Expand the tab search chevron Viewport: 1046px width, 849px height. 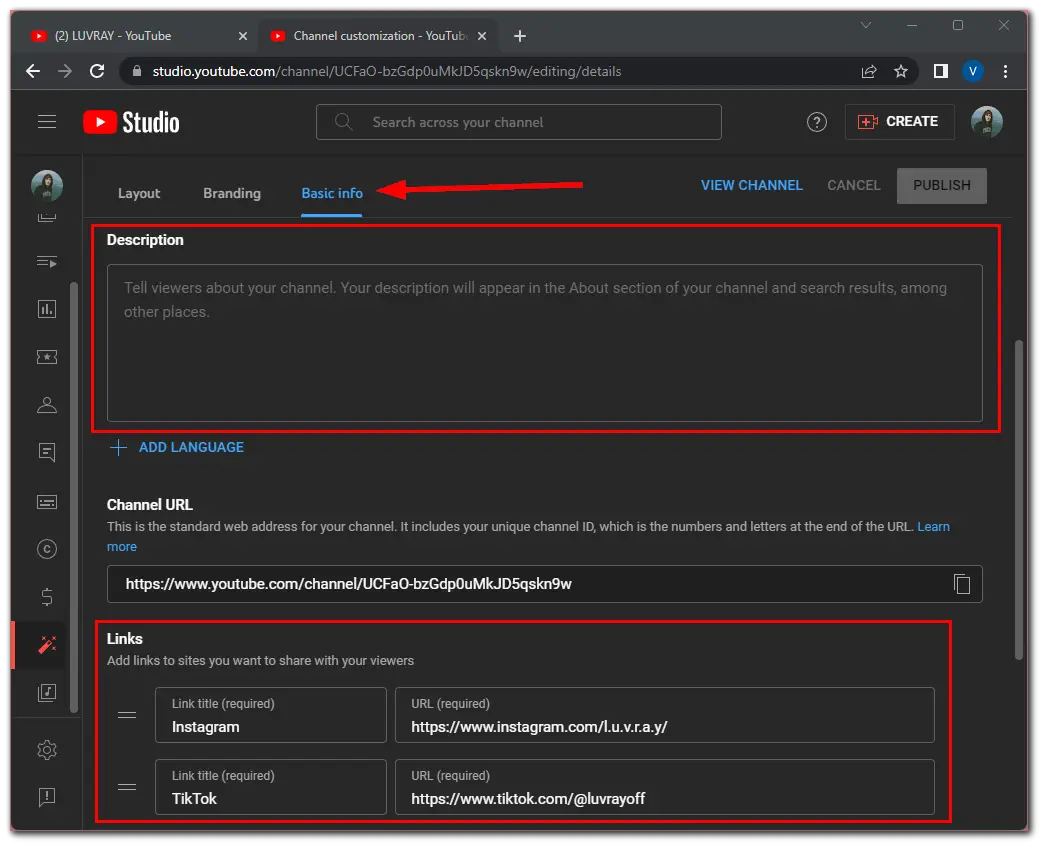pos(866,25)
